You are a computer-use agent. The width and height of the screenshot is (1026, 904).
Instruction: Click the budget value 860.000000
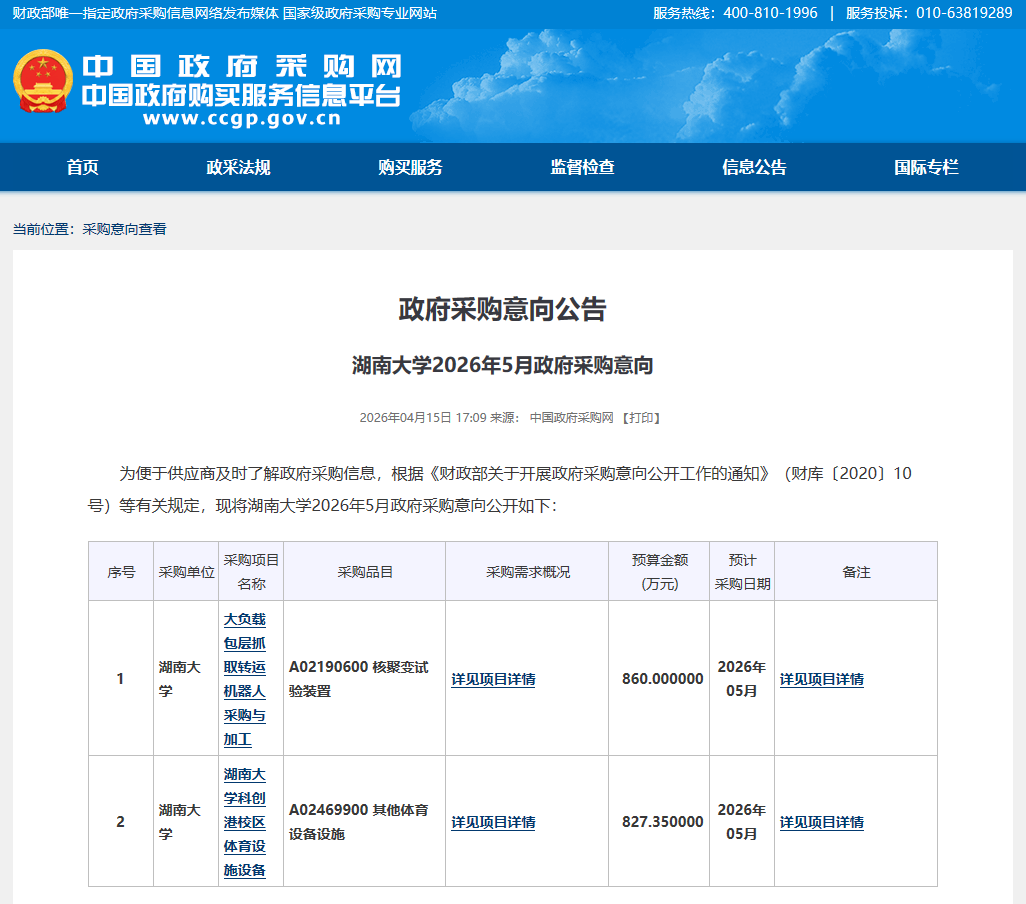tap(662, 679)
